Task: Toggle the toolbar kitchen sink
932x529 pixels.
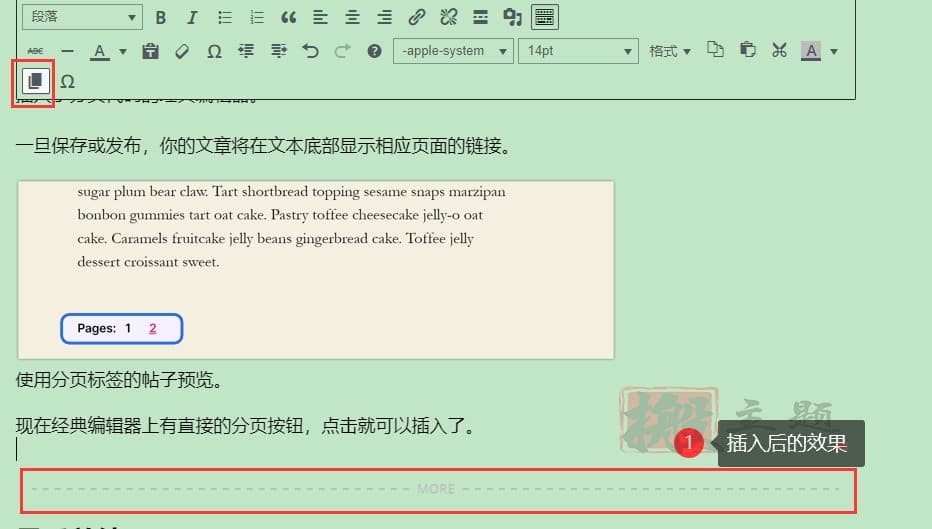Action: [x=544, y=17]
